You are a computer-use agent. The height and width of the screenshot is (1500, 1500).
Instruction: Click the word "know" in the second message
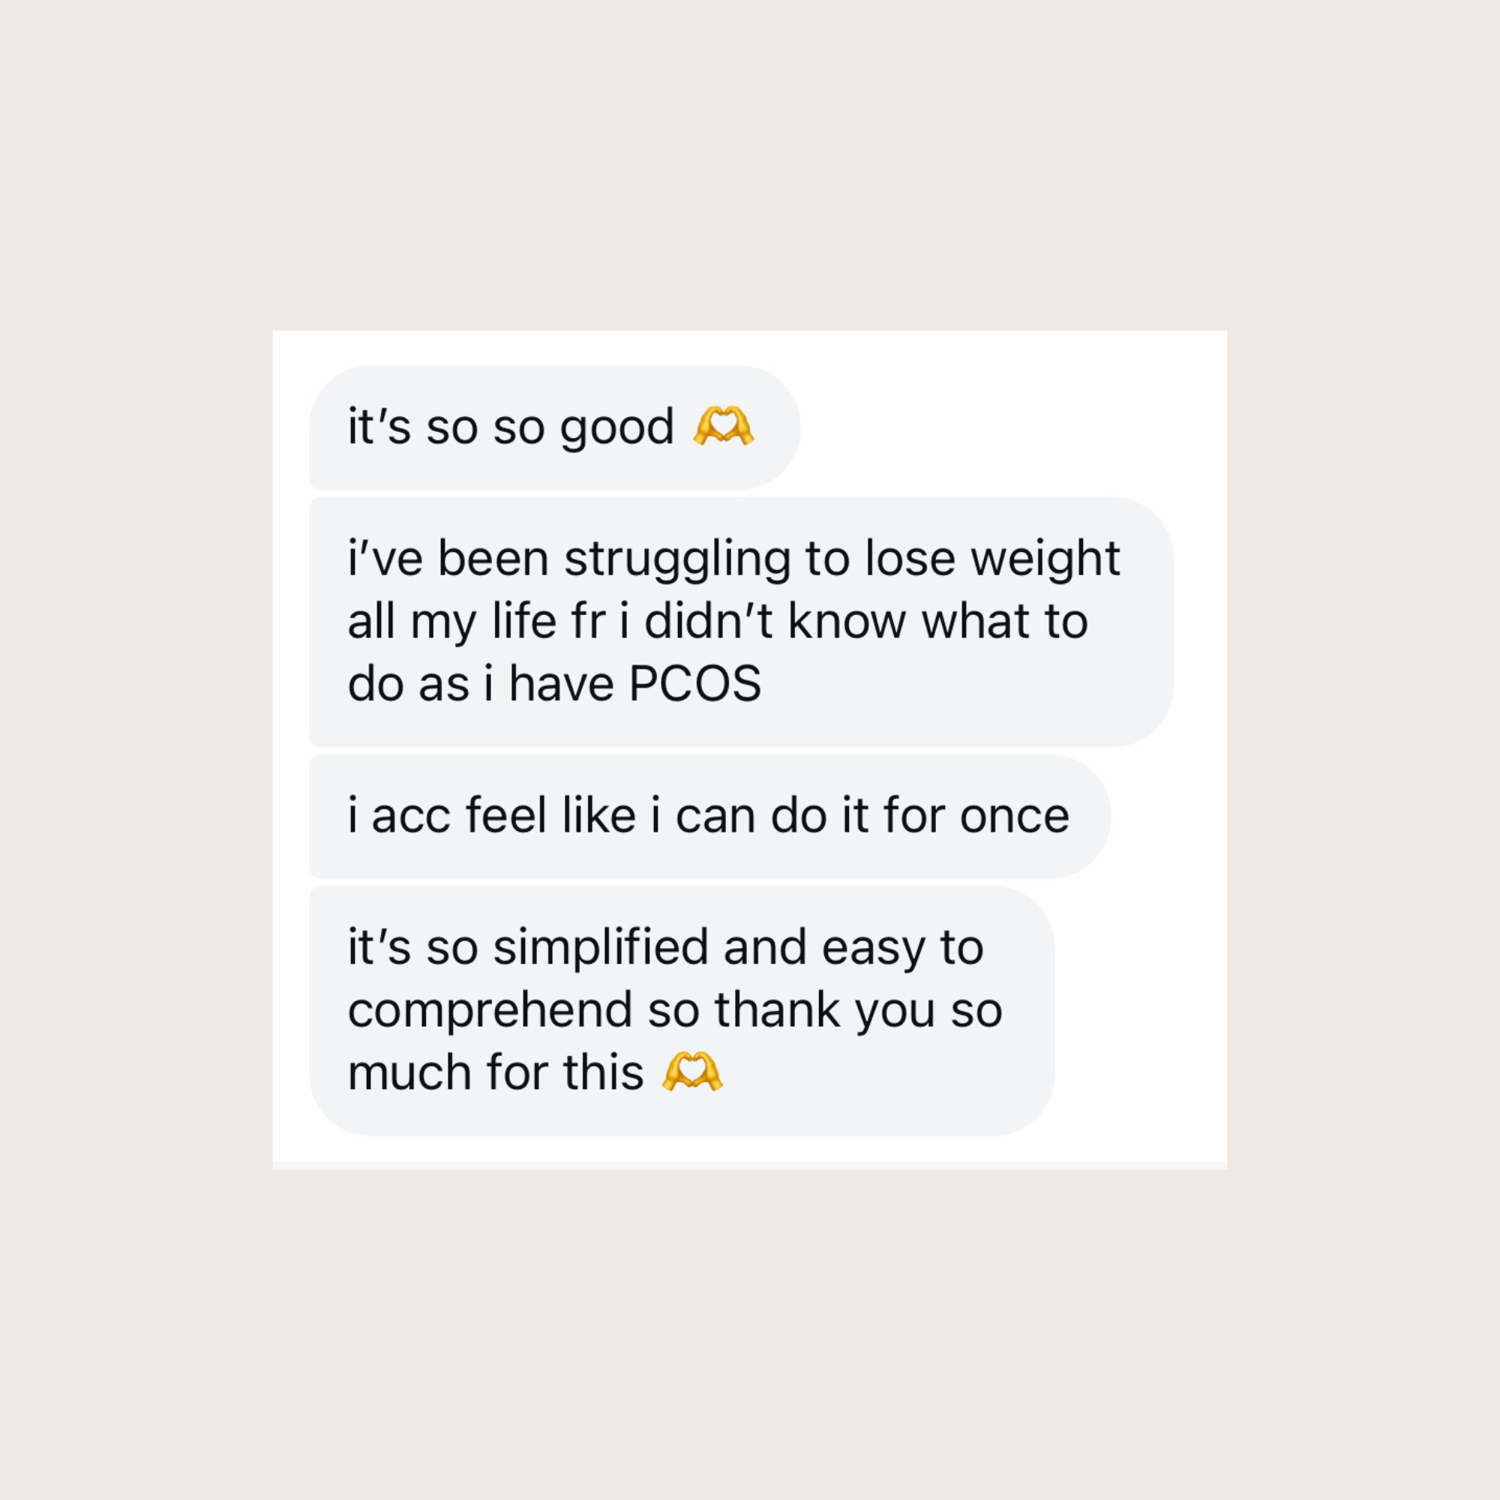tap(846, 621)
